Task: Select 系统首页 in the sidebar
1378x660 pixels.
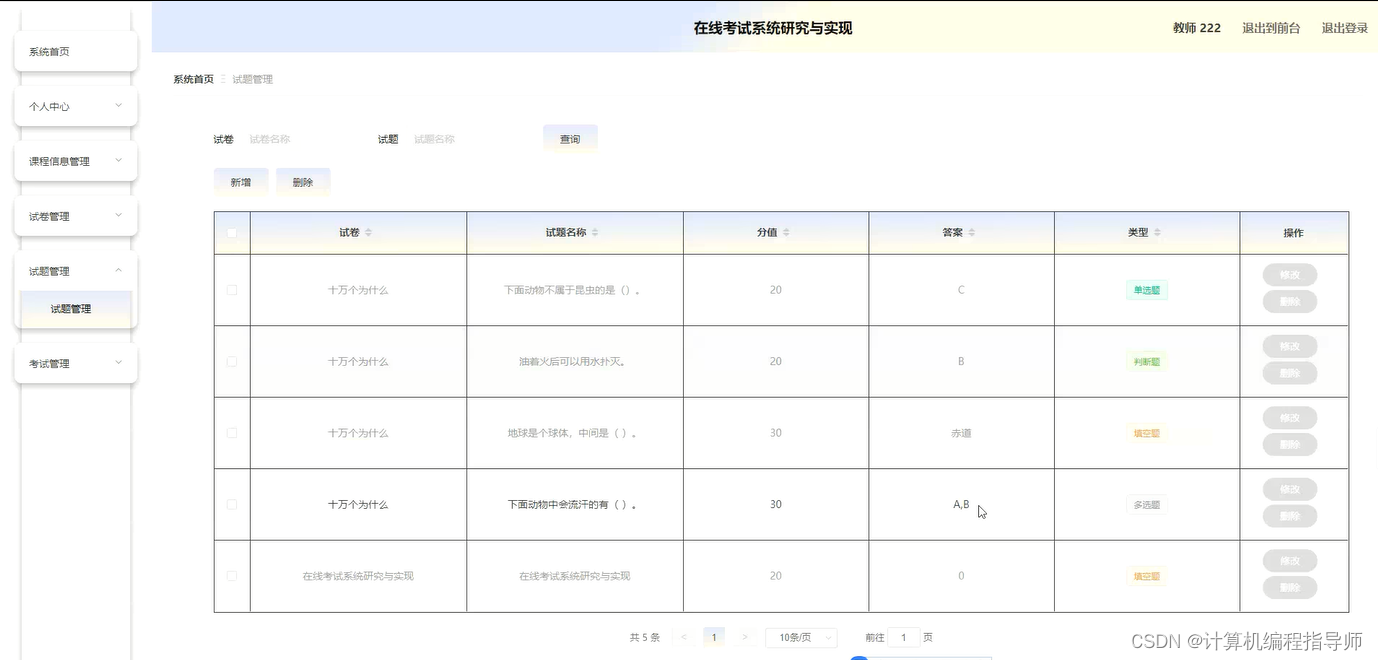Action: point(75,51)
